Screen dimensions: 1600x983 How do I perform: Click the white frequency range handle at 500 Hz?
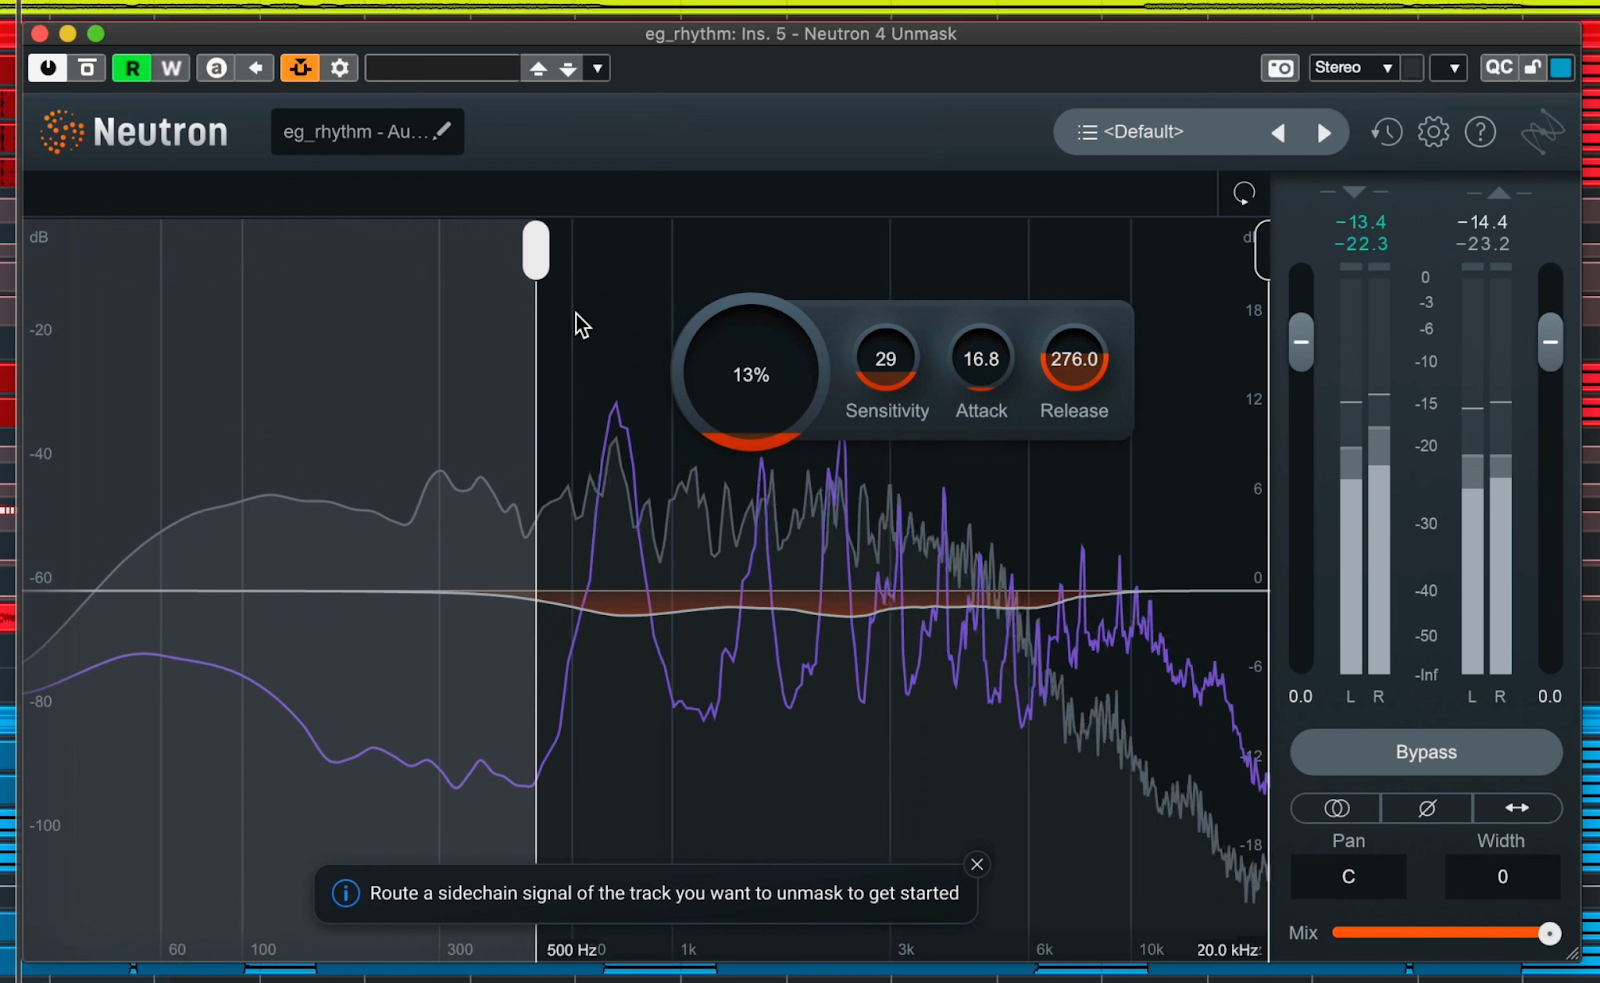pyautogui.click(x=536, y=250)
